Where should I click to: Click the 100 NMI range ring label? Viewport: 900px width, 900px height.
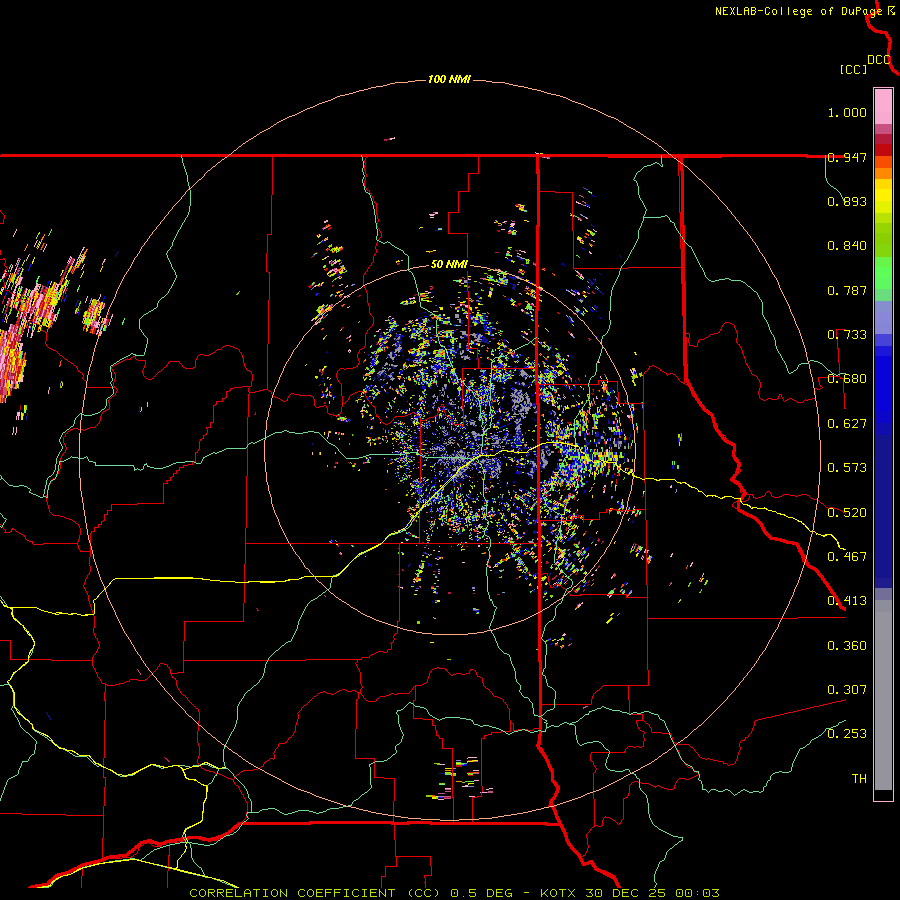[x=449, y=79]
